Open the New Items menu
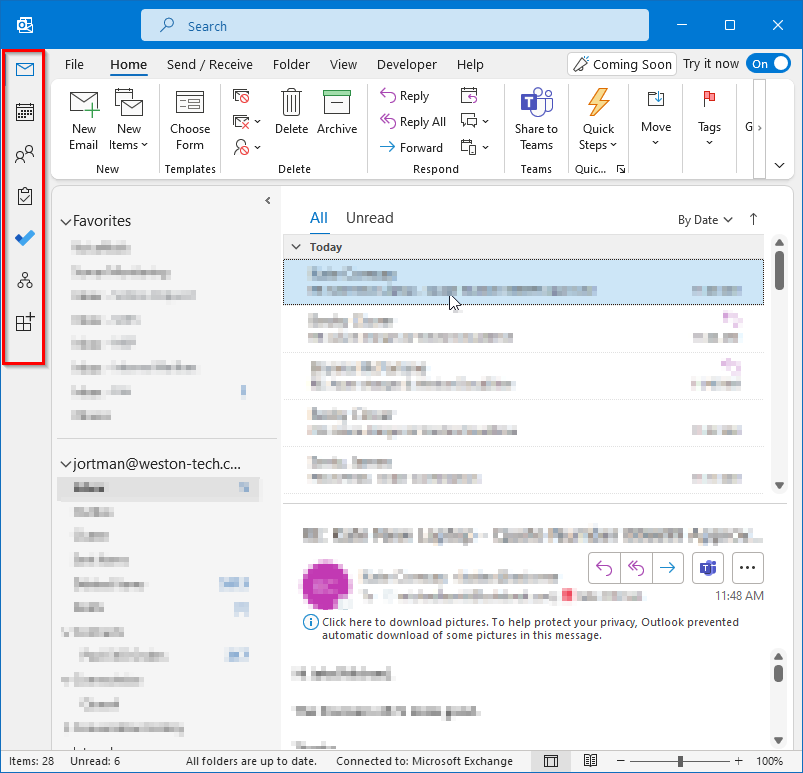This screenshot has height=773, width=803. pos(129,121)
